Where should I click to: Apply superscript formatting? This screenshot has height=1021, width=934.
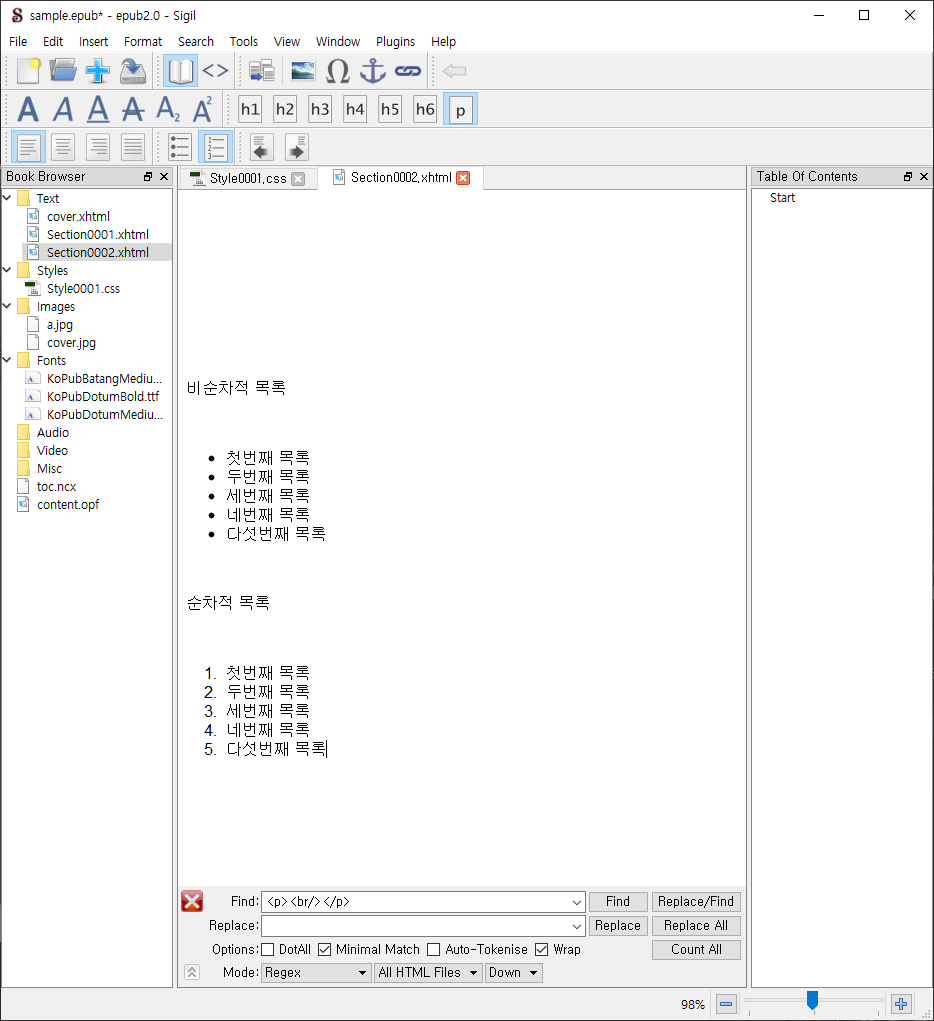[203, 109]
